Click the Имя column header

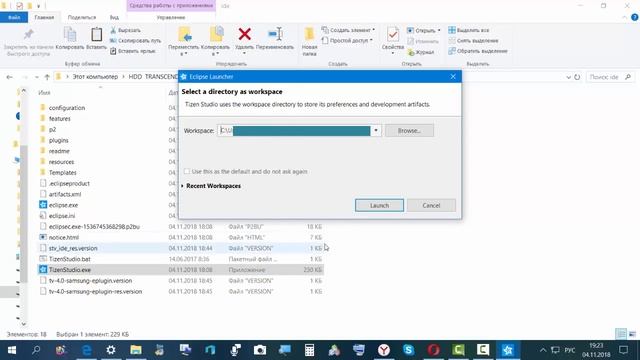point(44,93)
